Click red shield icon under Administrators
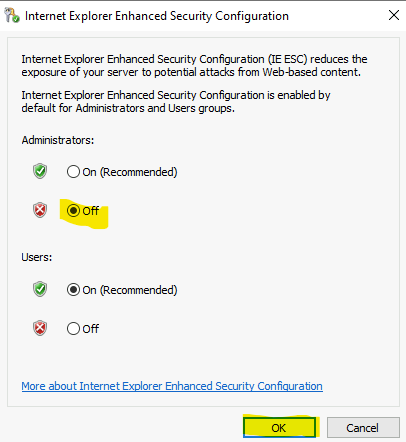This screenshot has width=406, height=442. (40, 210)
